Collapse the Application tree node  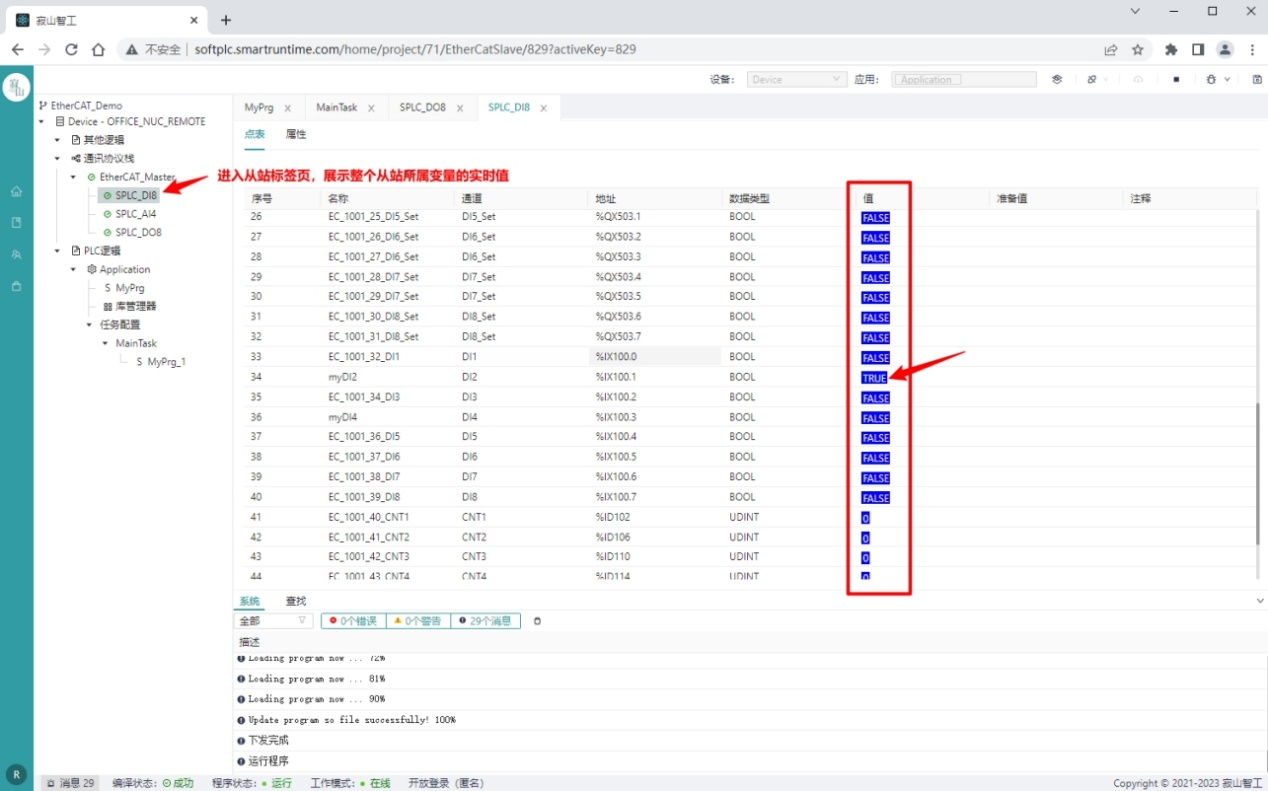pyautogui.click(x=73, y=270)
